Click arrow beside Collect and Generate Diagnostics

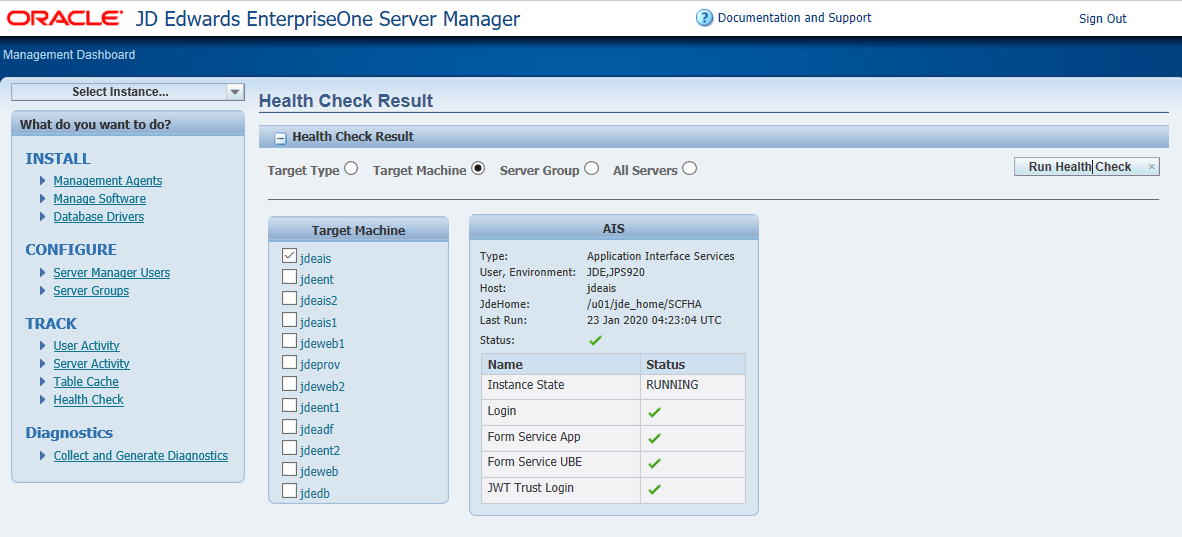click(x=42, y=456)
